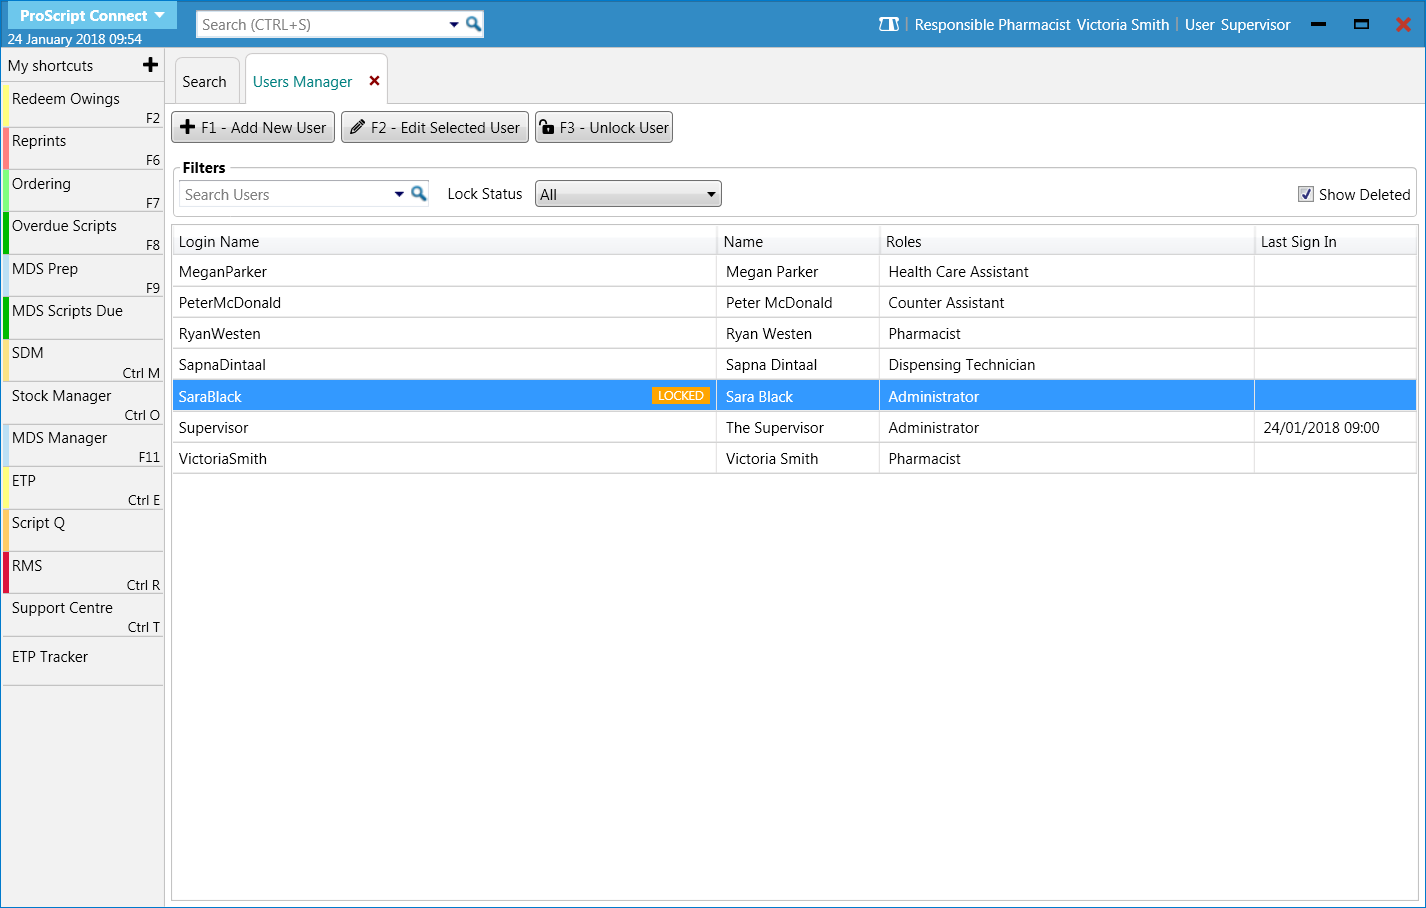The width and height of the screenshot is (1426, 908).
Task: Click the magnifier icon in Search Users filter
Action: pyautogui.click(x=419, y=194)
